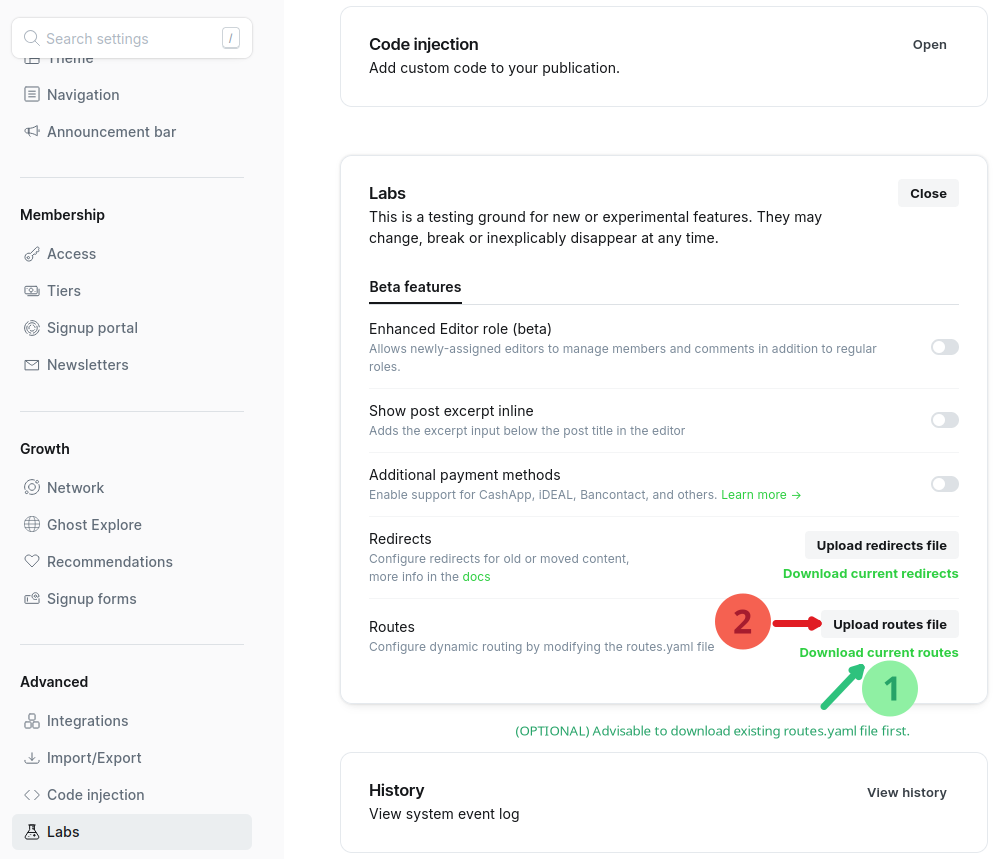Click the Navigation icon in sidebar
Screen dimensions: 1006x859
coord(32,95)
